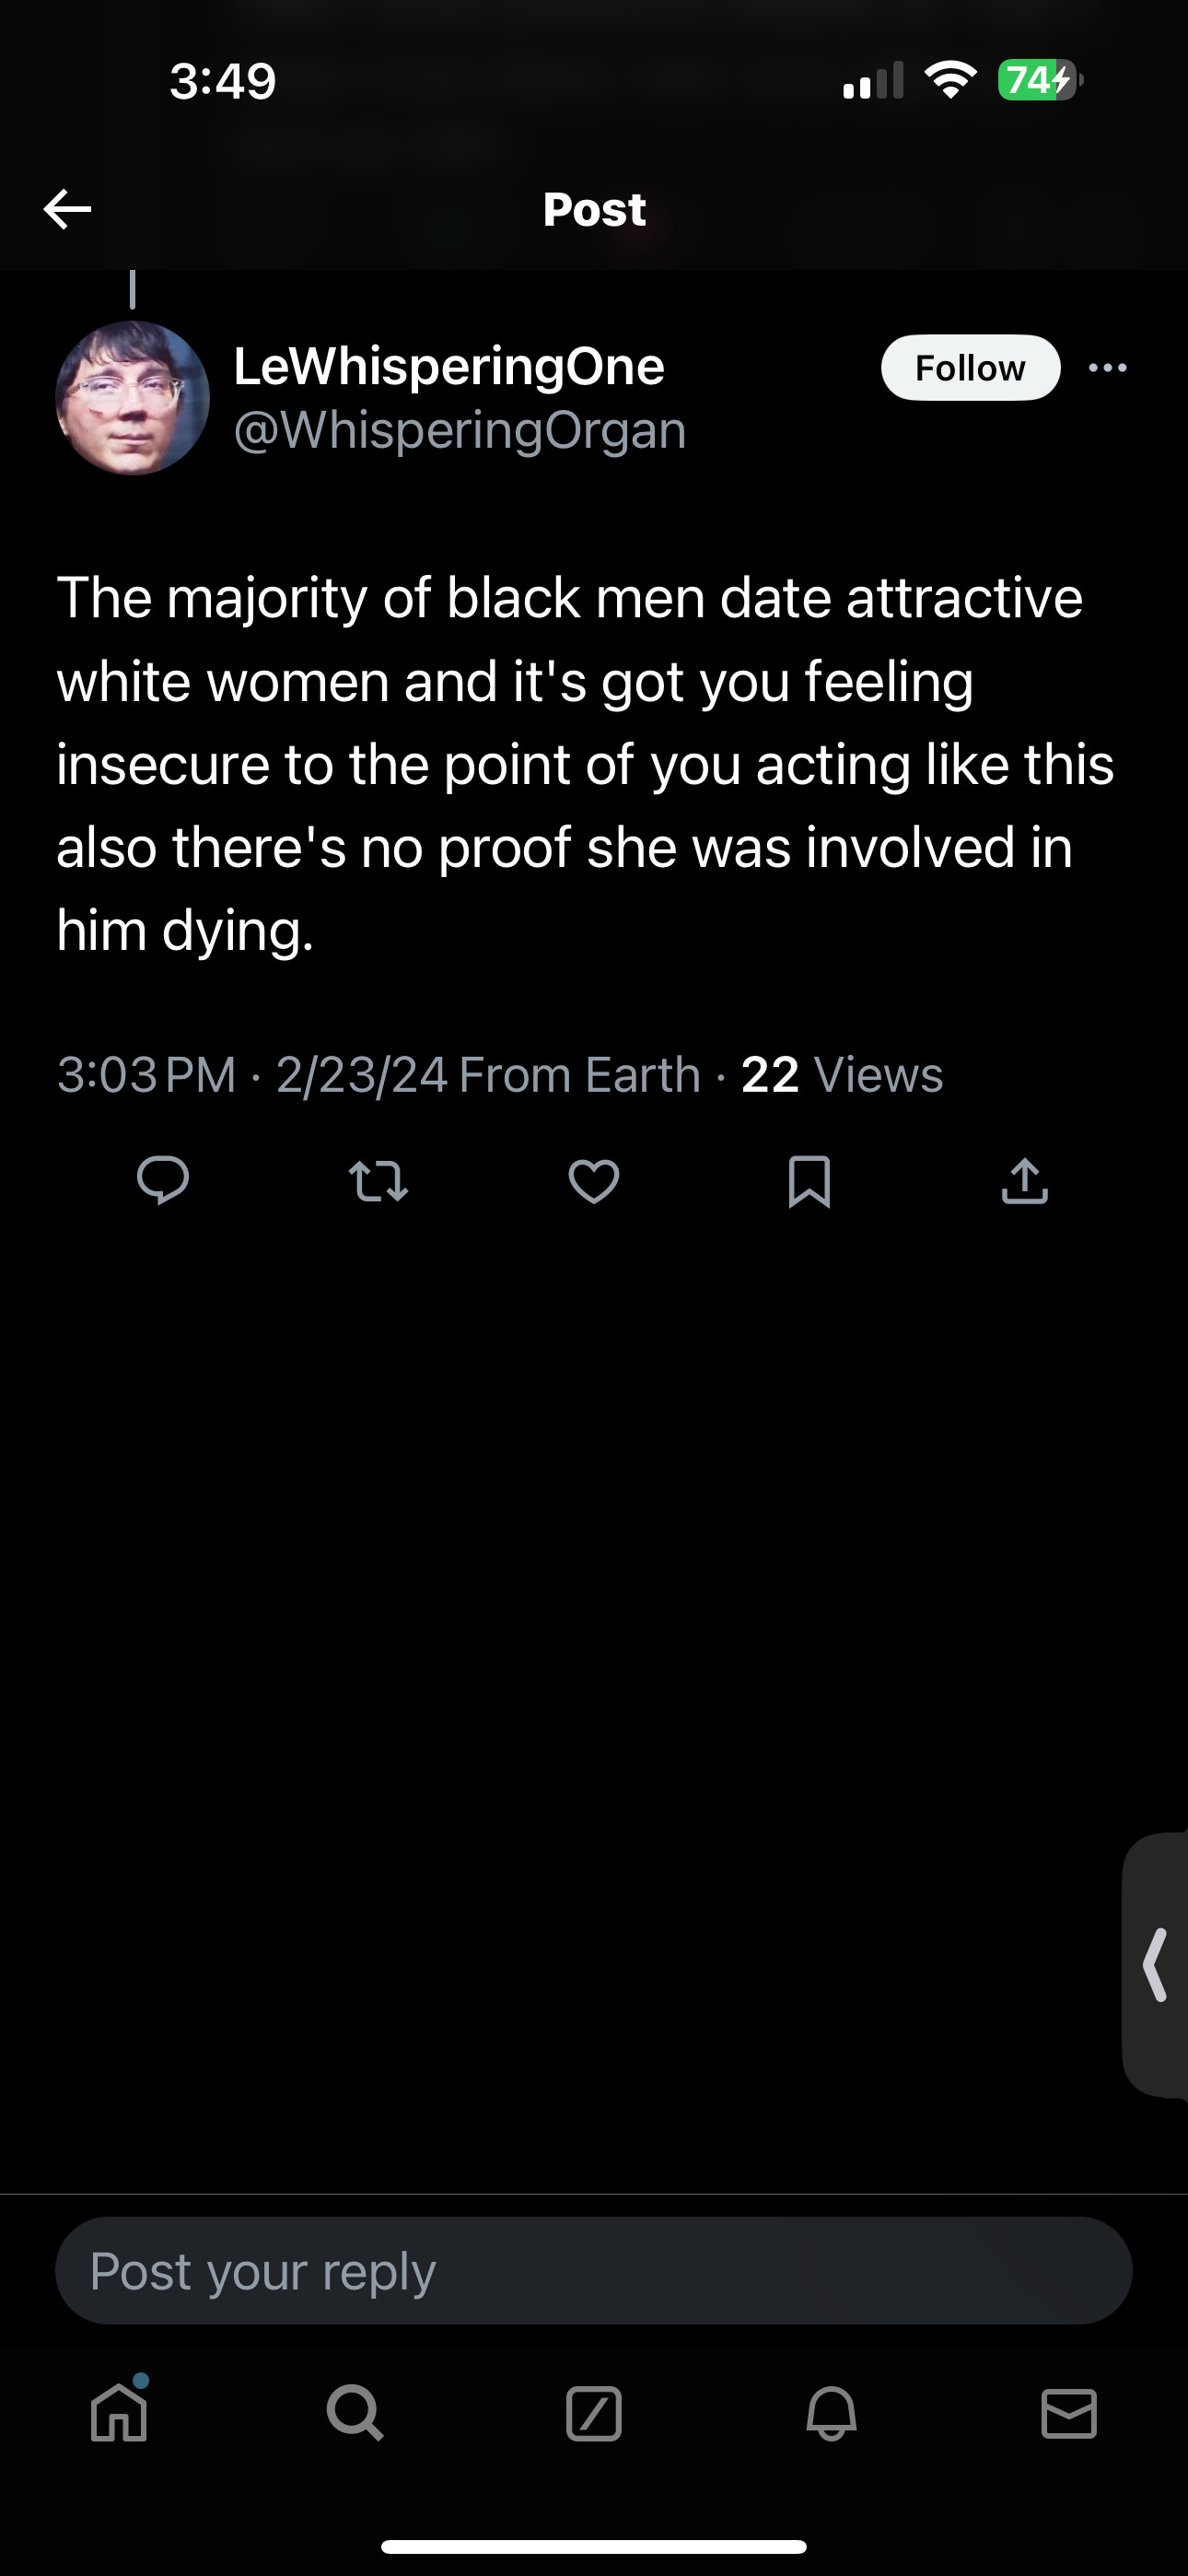Open the Search tab

355,2414
